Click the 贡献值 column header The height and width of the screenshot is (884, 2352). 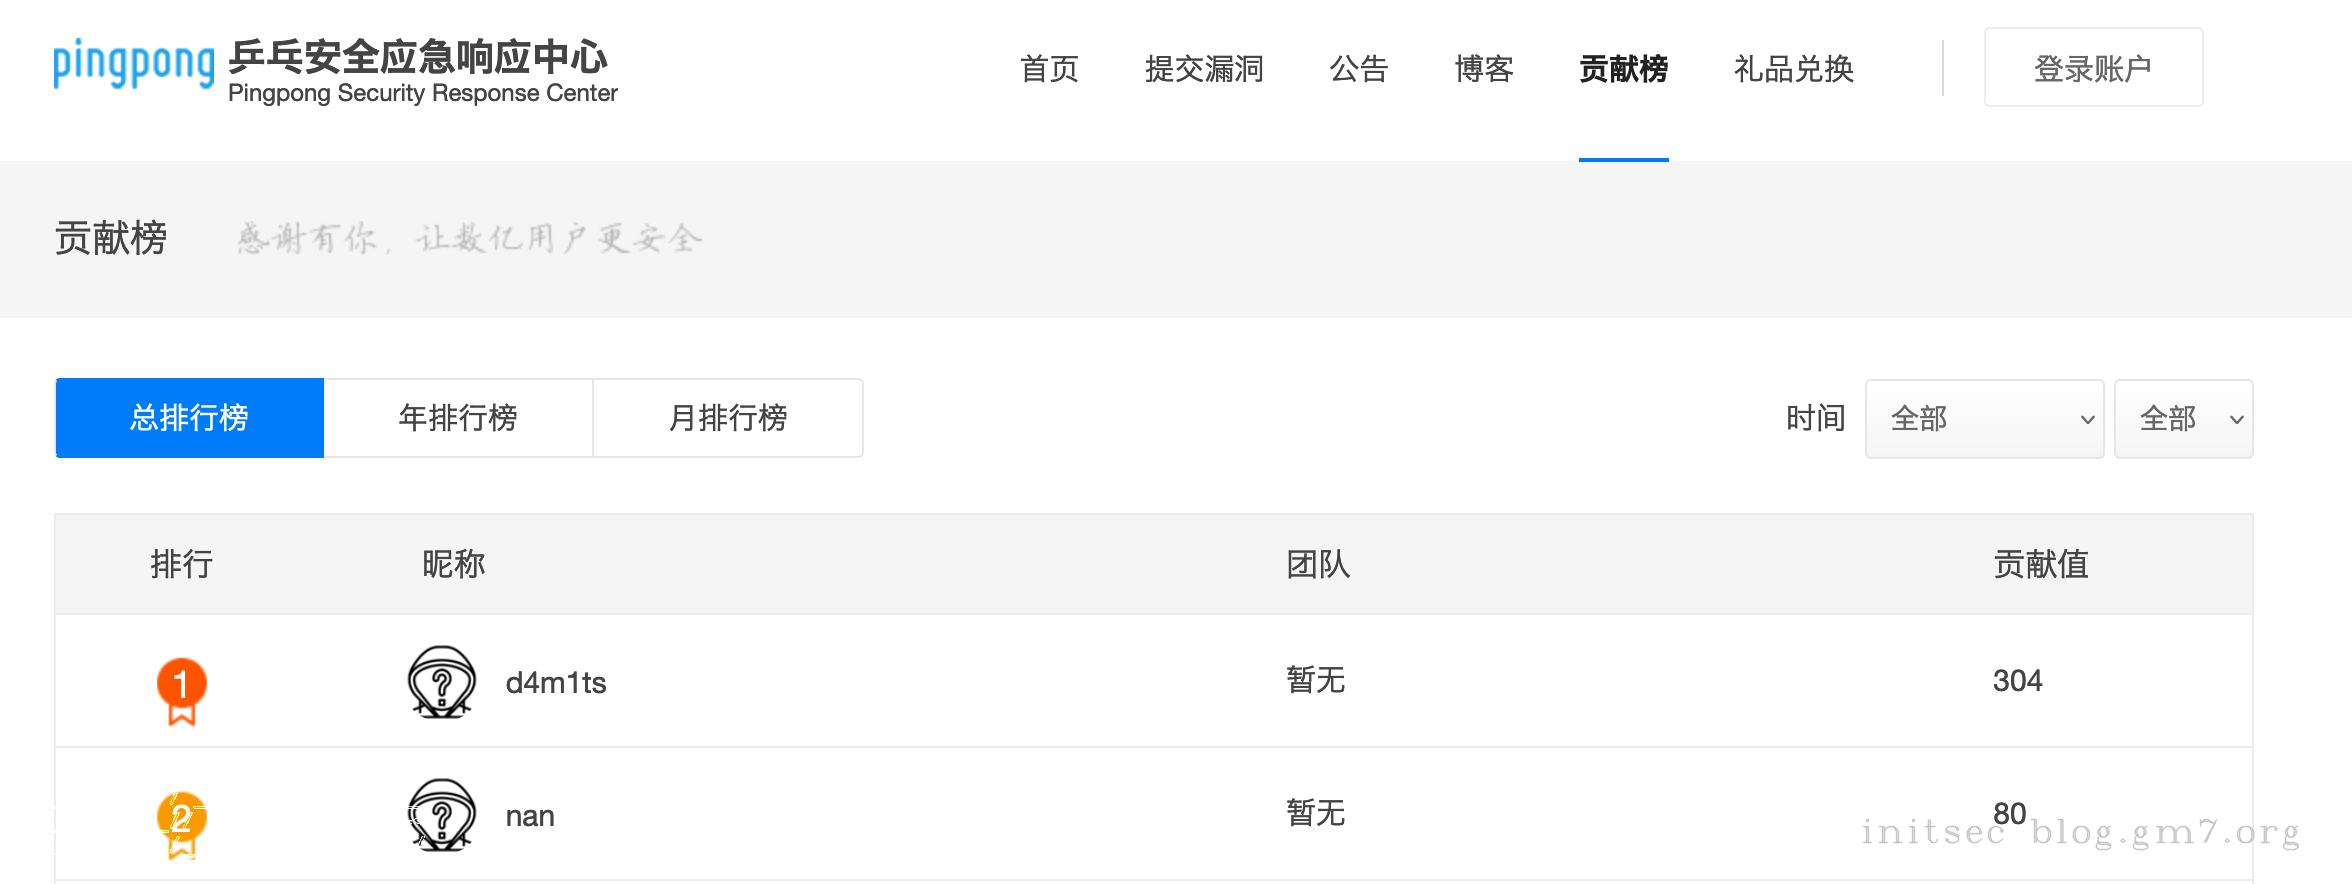tap(2040, 564)
